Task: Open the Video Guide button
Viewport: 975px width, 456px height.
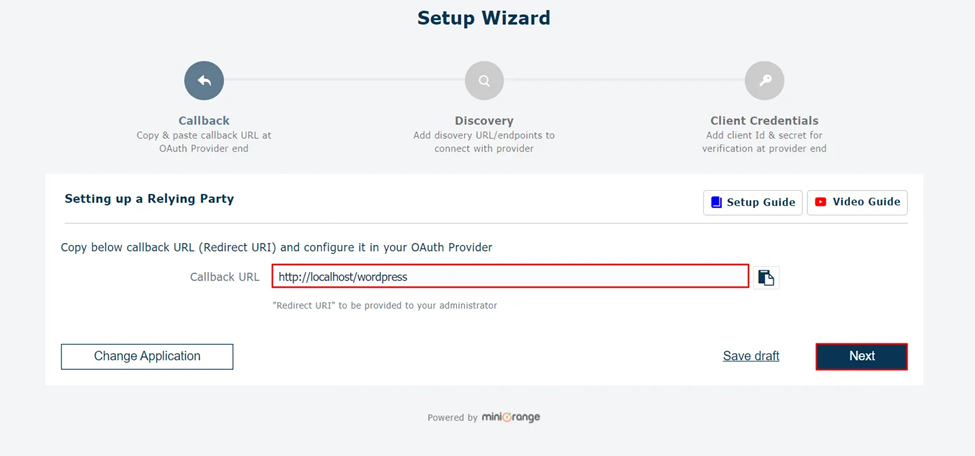Action: pos(857,202)
